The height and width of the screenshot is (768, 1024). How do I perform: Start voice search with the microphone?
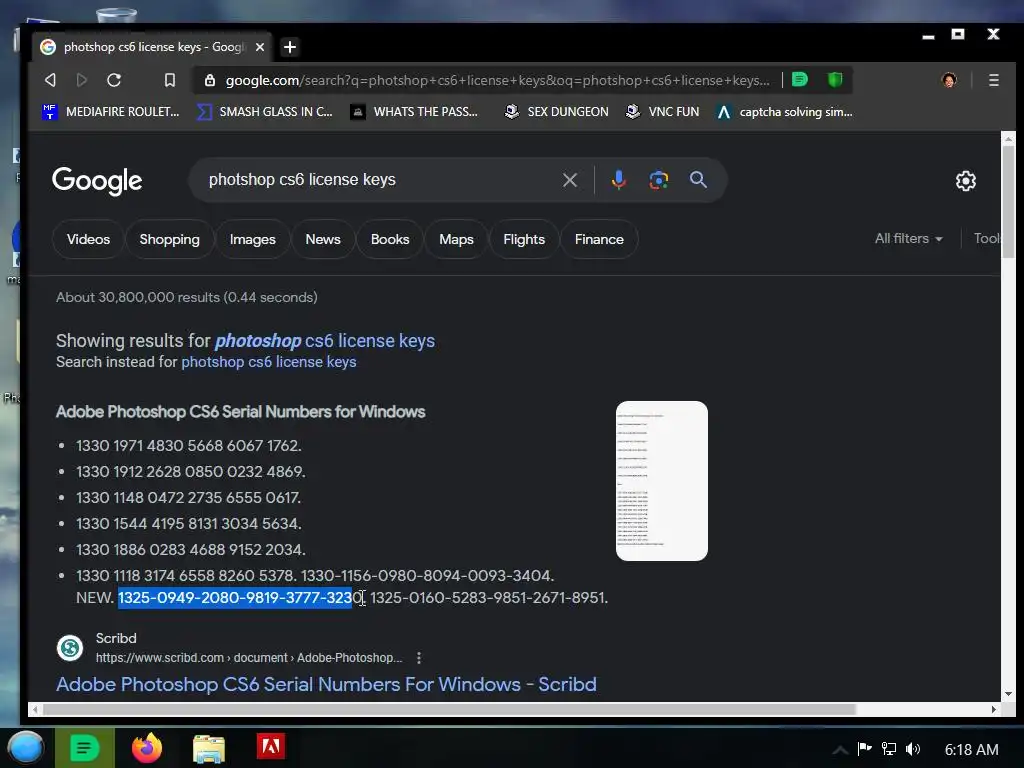(x=618, y=180)
